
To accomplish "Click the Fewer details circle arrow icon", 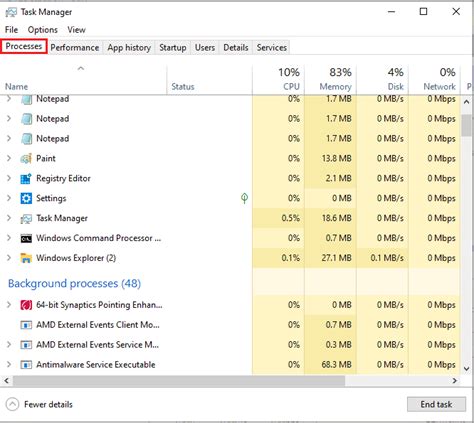I will click(12, 405).
